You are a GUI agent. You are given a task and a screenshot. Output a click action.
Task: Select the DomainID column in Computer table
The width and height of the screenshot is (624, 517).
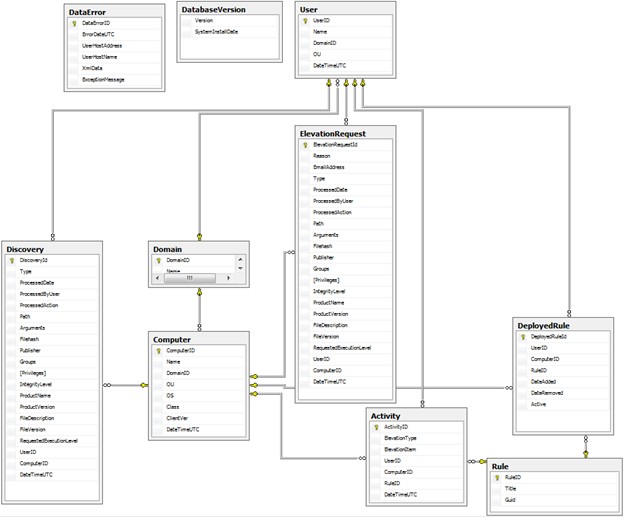[199, 373]
